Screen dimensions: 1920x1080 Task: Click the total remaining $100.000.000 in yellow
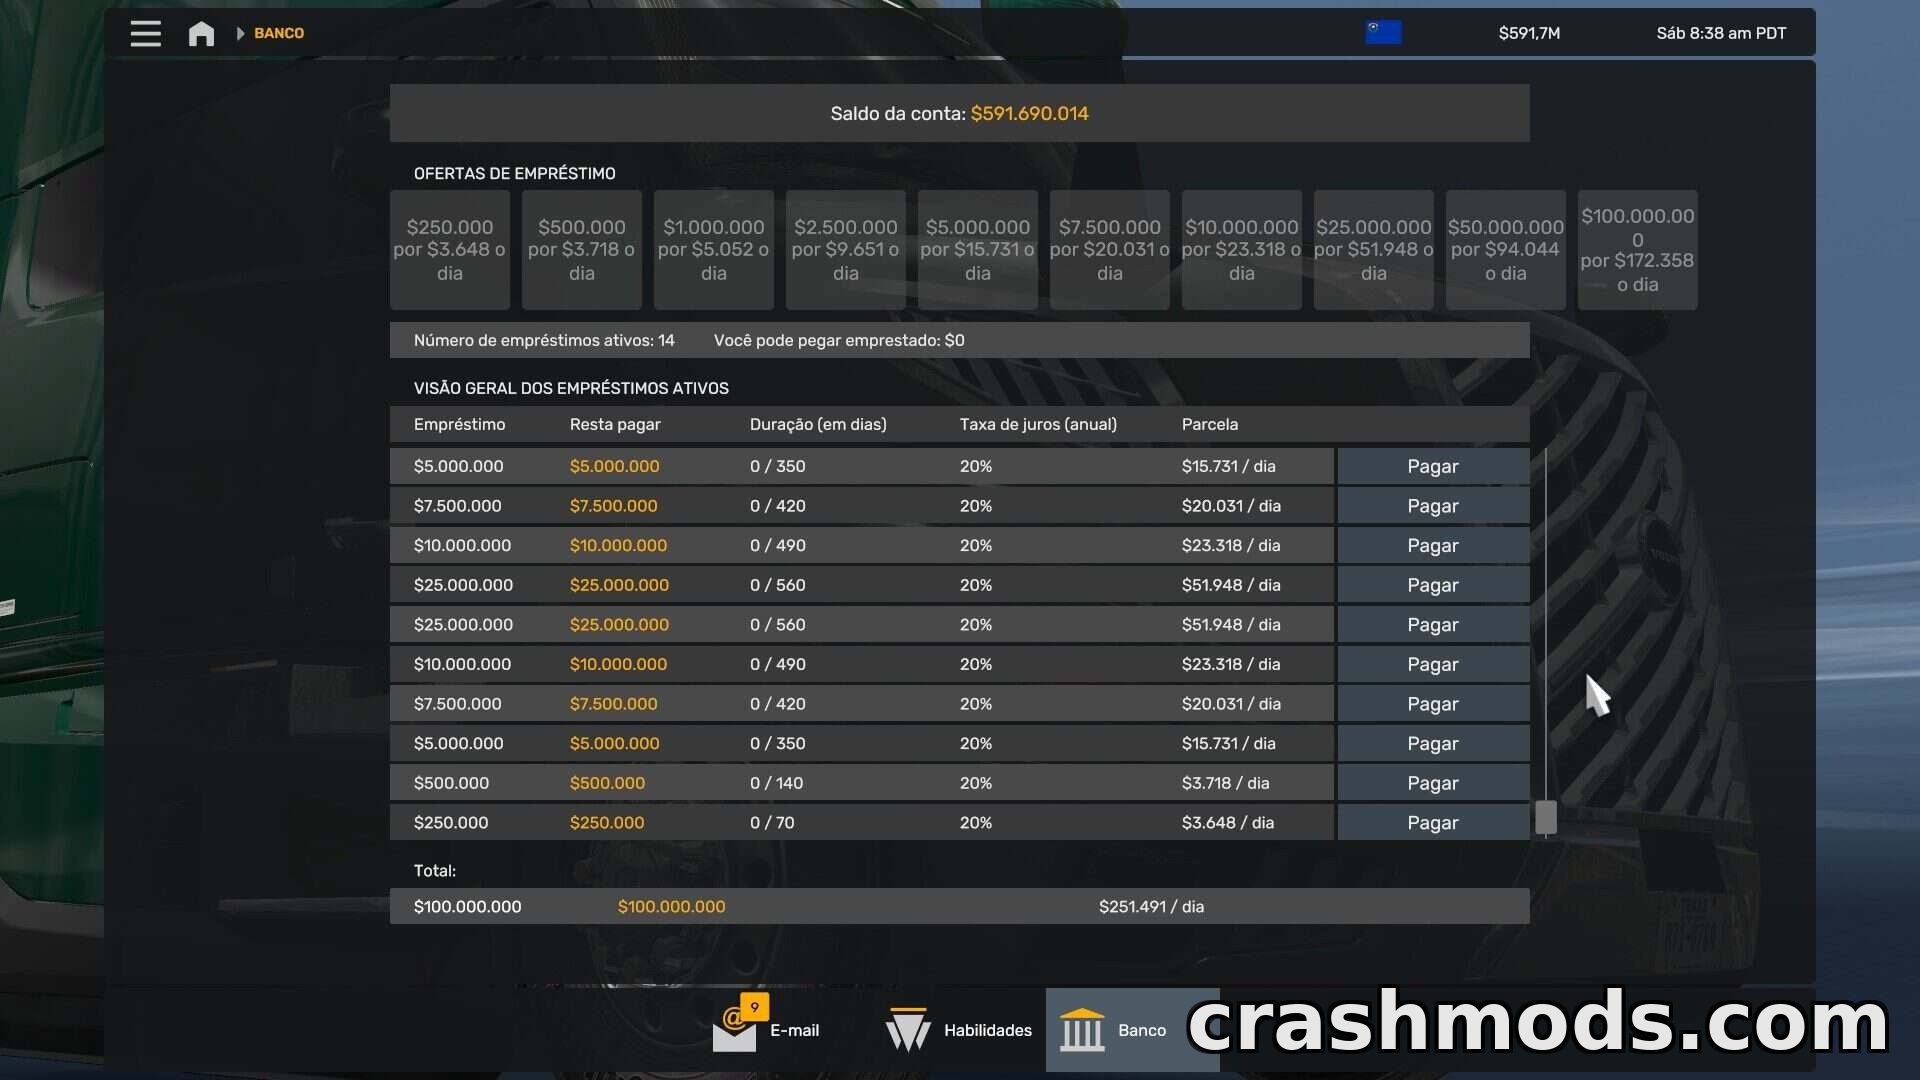pos(671,906)
